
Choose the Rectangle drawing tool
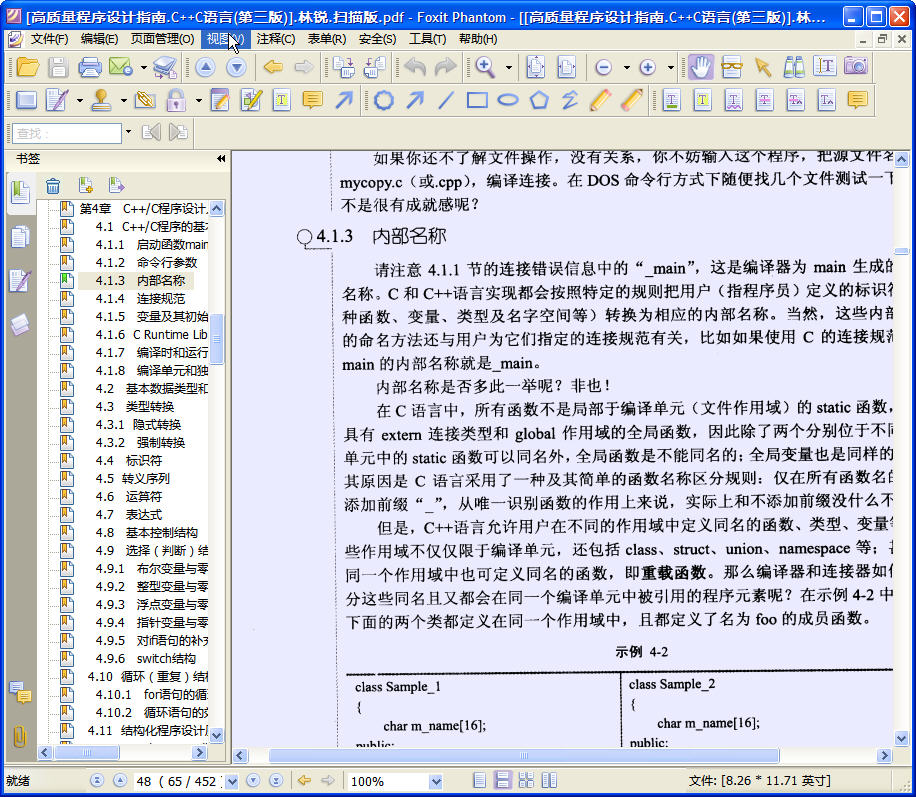[477, 100]
